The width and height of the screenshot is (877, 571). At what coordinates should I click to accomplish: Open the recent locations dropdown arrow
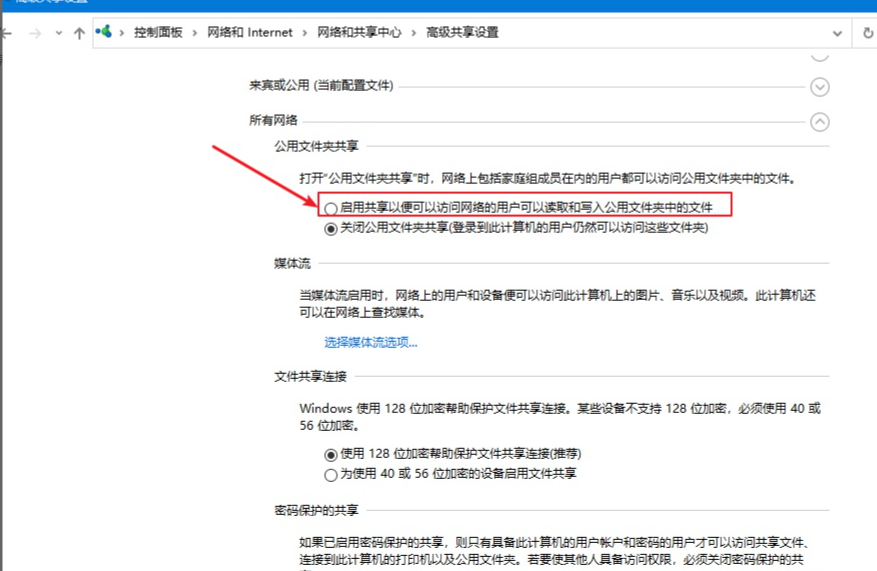58,33
